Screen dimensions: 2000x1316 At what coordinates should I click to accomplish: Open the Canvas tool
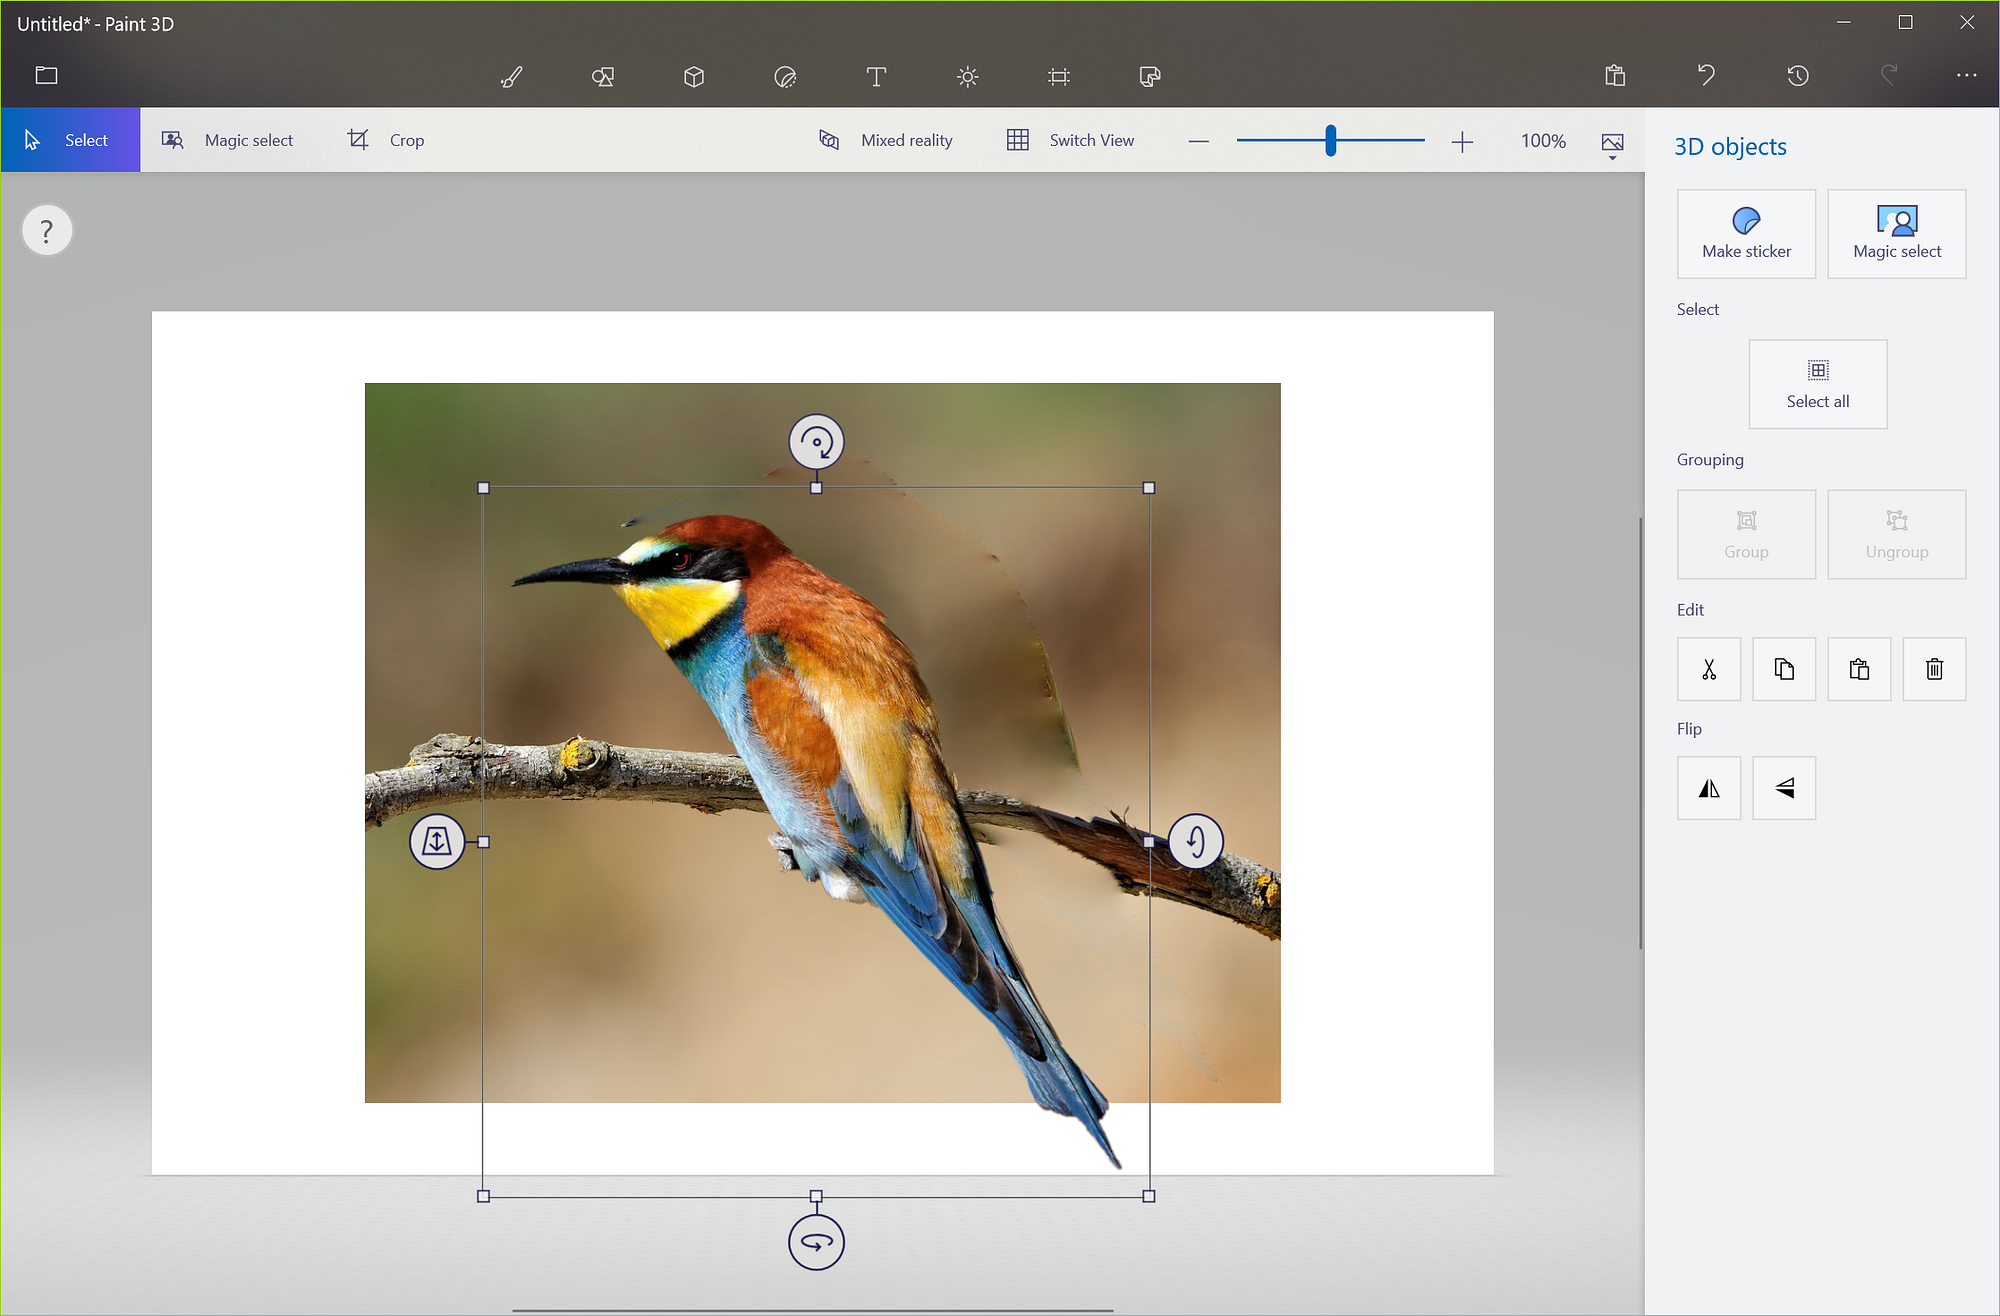pos(1059,77)
